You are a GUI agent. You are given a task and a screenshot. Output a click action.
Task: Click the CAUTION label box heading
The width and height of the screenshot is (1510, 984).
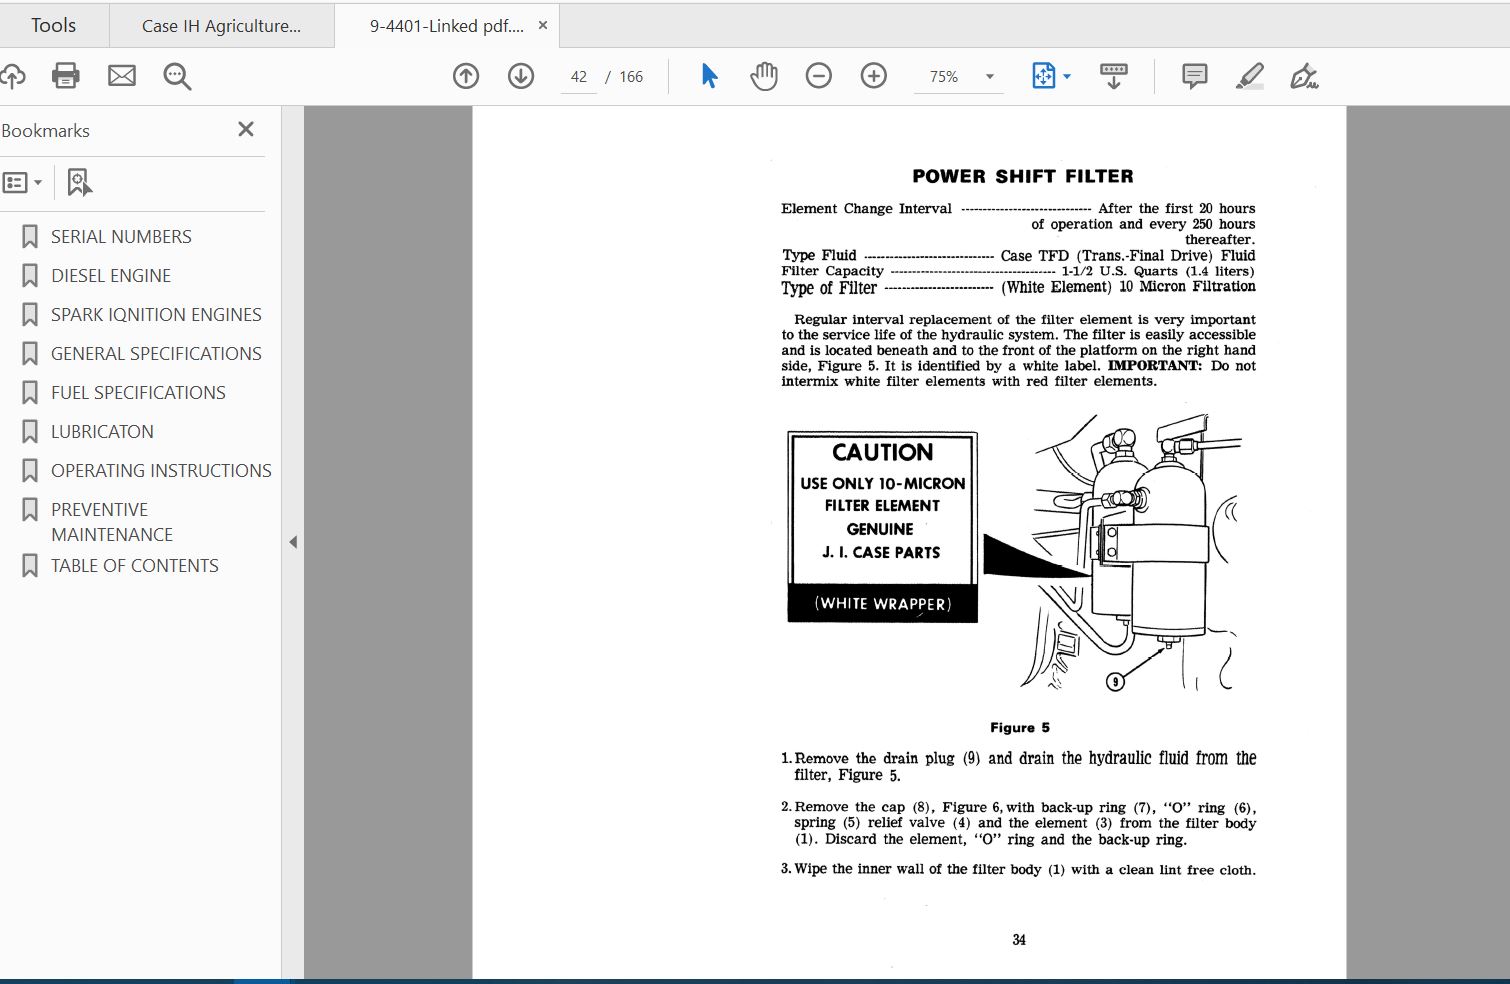coord(883,452)
